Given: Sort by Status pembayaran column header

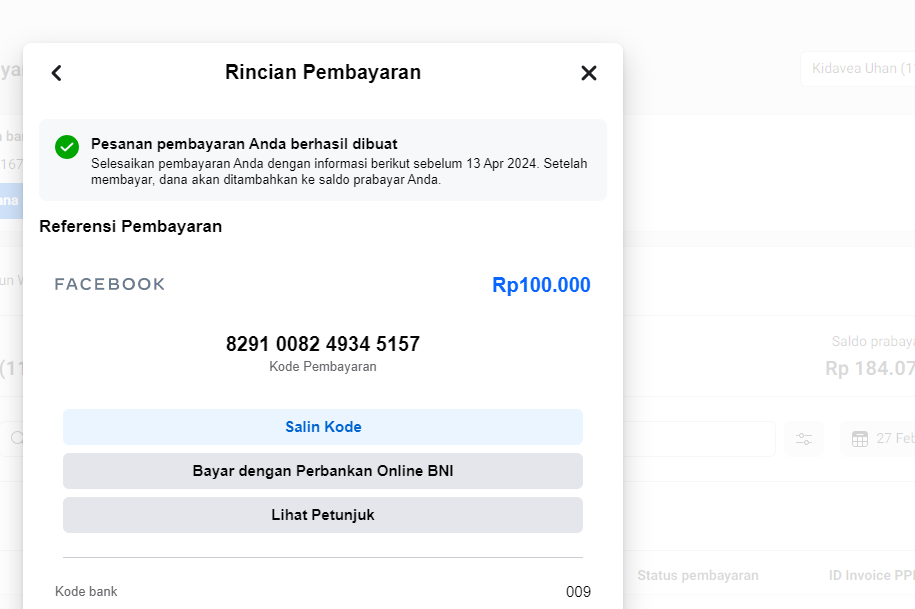Looking at the screenshot, I should (697, 575).
